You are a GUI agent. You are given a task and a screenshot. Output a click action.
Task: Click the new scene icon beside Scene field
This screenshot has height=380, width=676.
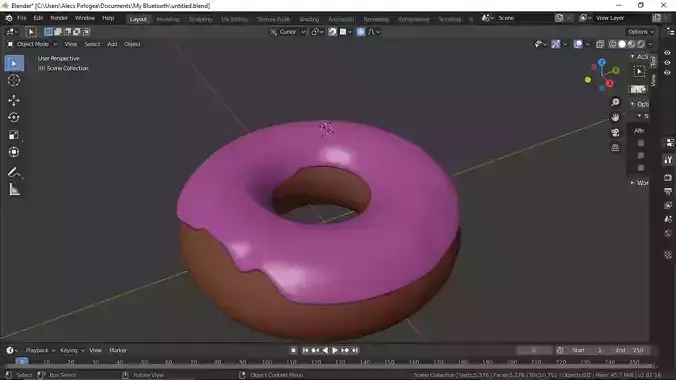(559, 18)
